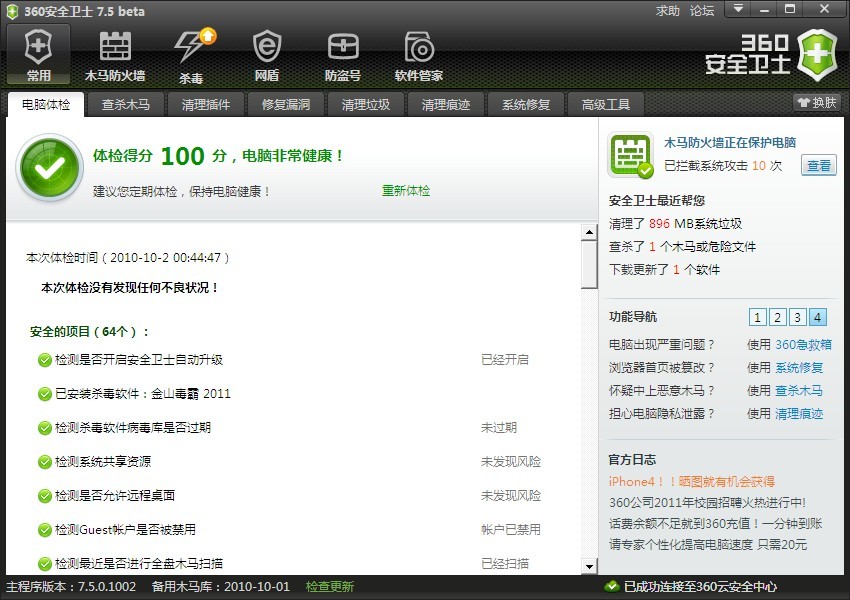Click the large green health checkmark icon
This screenshot has height=600, width=850.
pyautogui.click(x=49, y=167)
